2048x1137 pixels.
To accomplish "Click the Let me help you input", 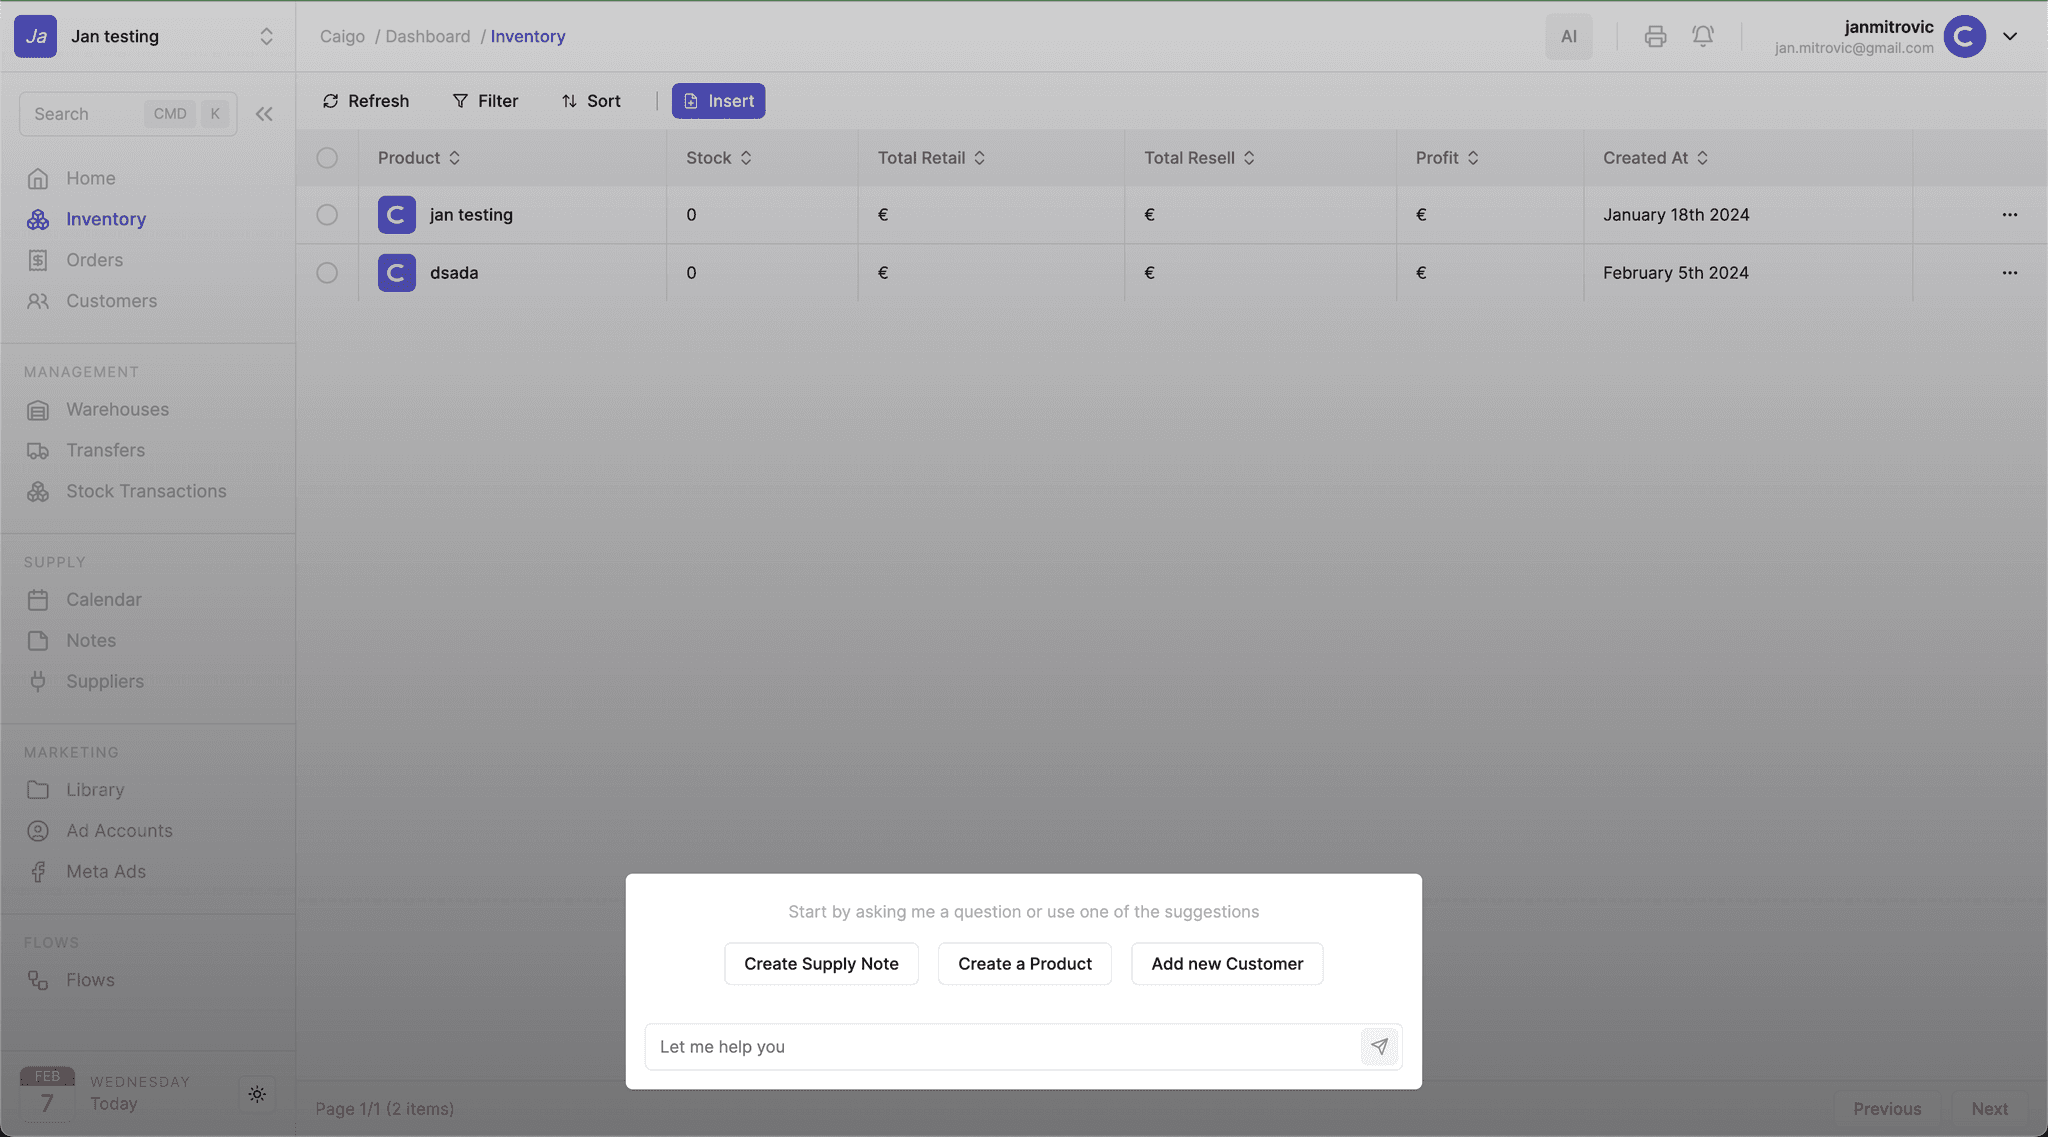I will click(x=1000, y=1046).
